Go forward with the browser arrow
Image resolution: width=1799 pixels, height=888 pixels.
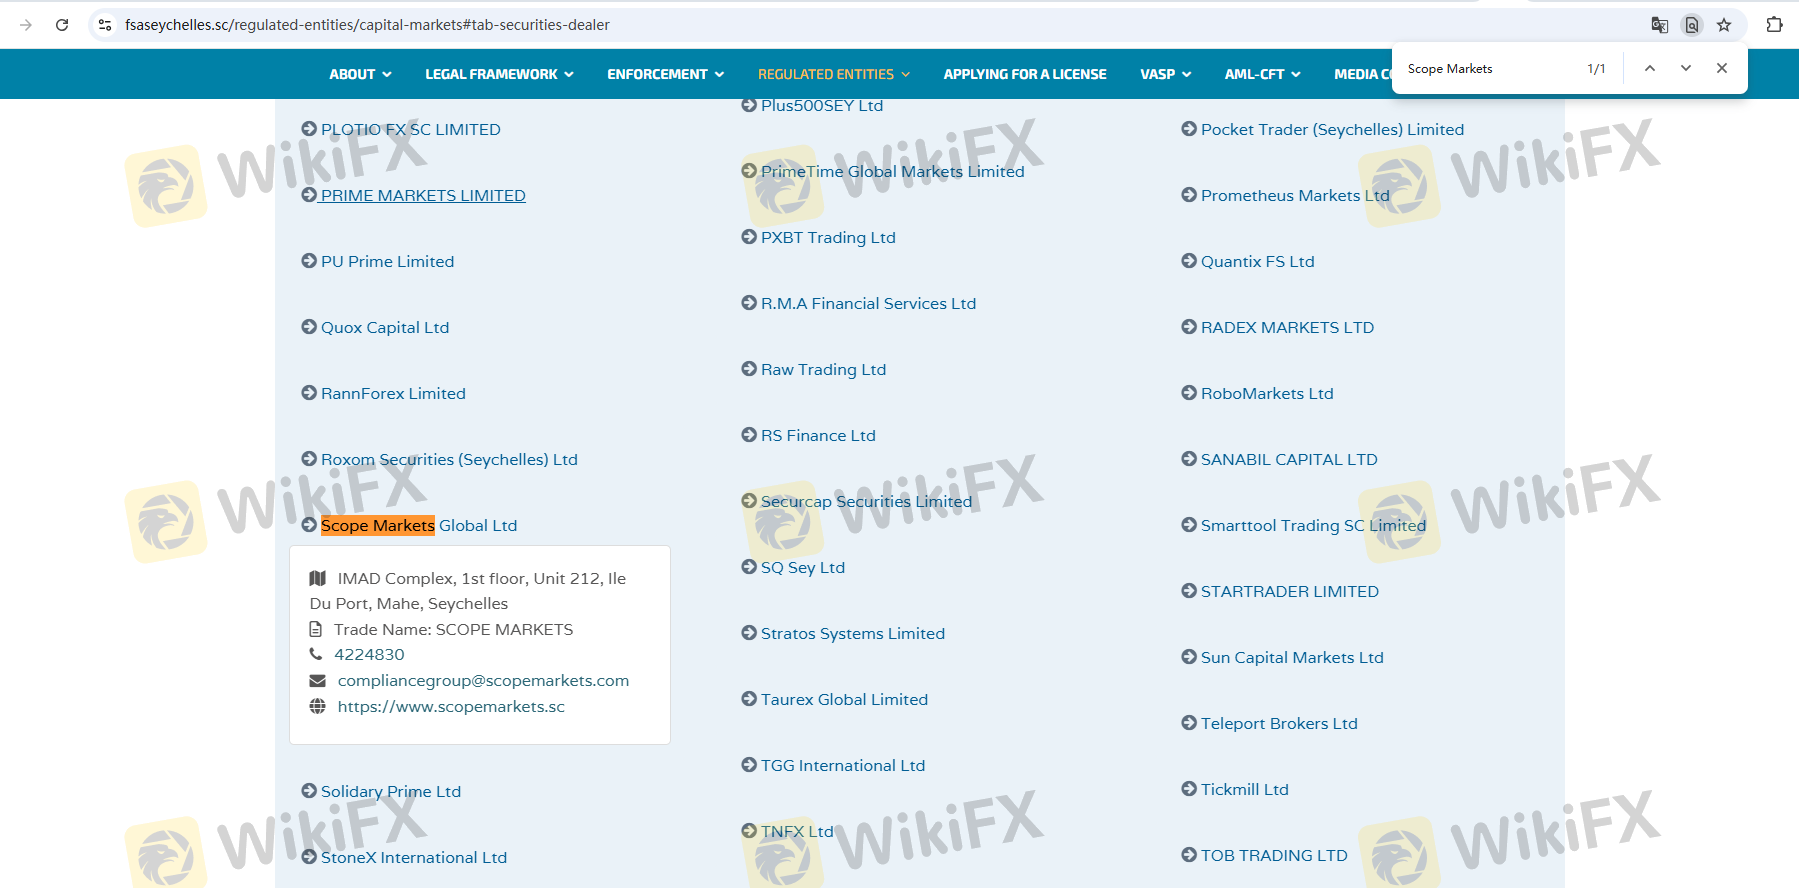tap(26, 25)
